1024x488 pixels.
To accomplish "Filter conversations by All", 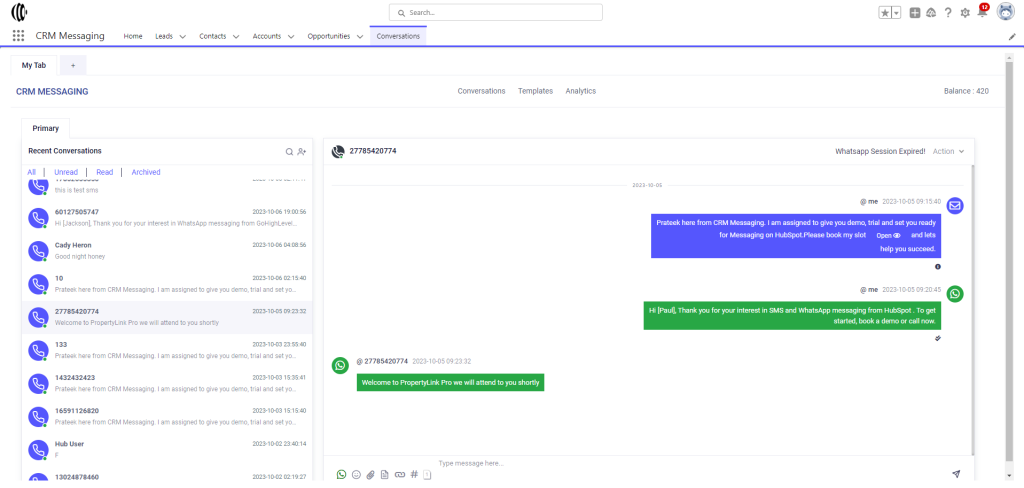I will [31, 172].
